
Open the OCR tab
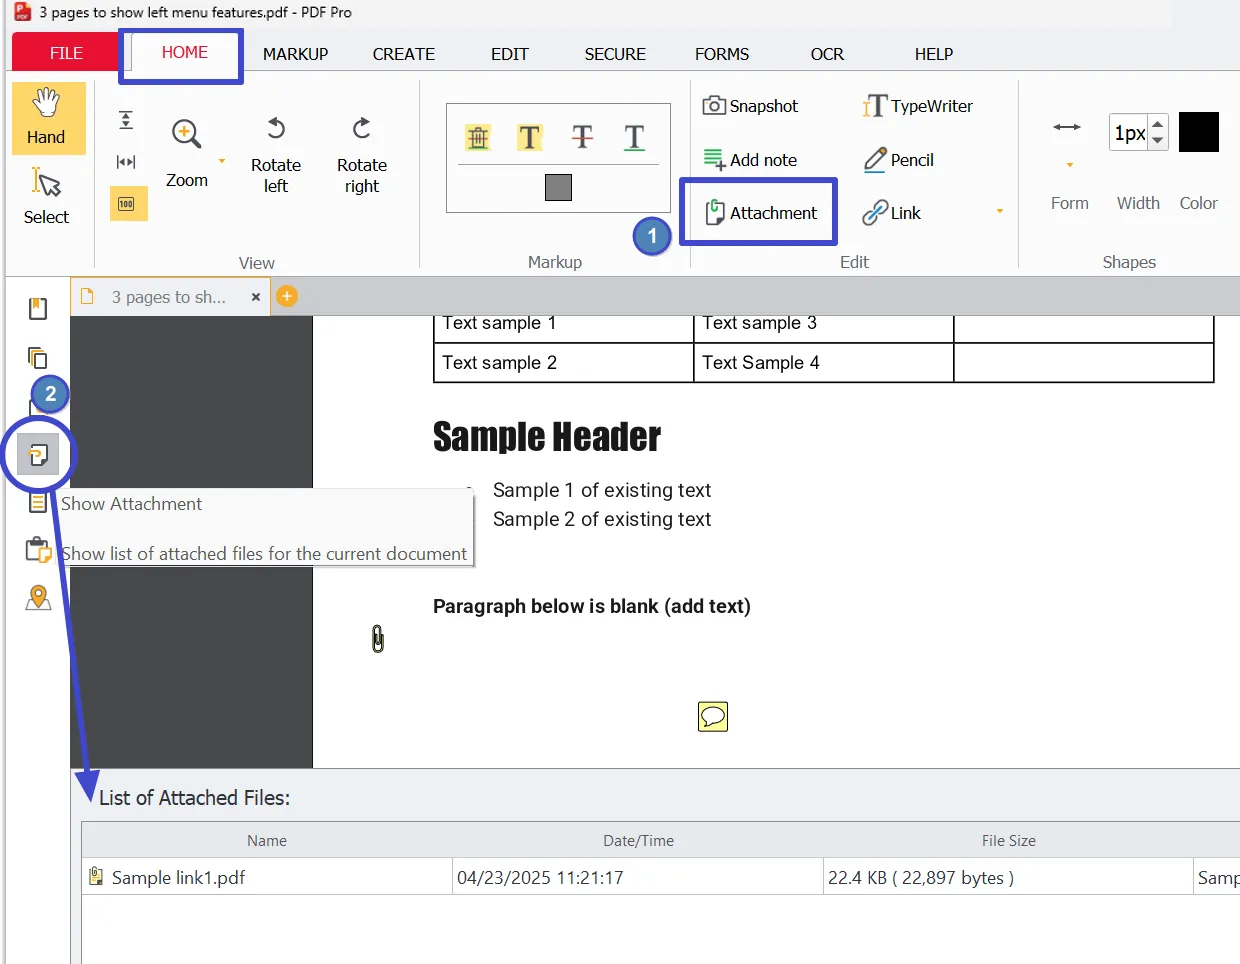[x=827, y=54]
